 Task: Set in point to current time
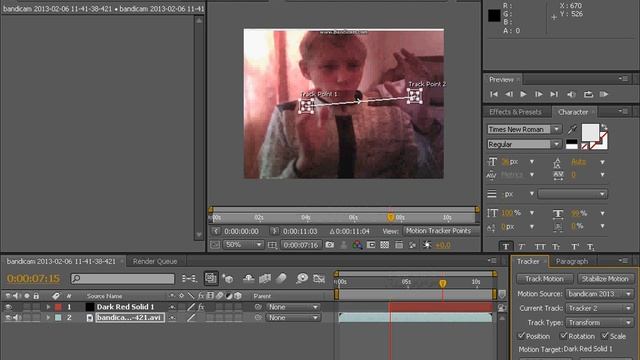(x=216, y=231)
